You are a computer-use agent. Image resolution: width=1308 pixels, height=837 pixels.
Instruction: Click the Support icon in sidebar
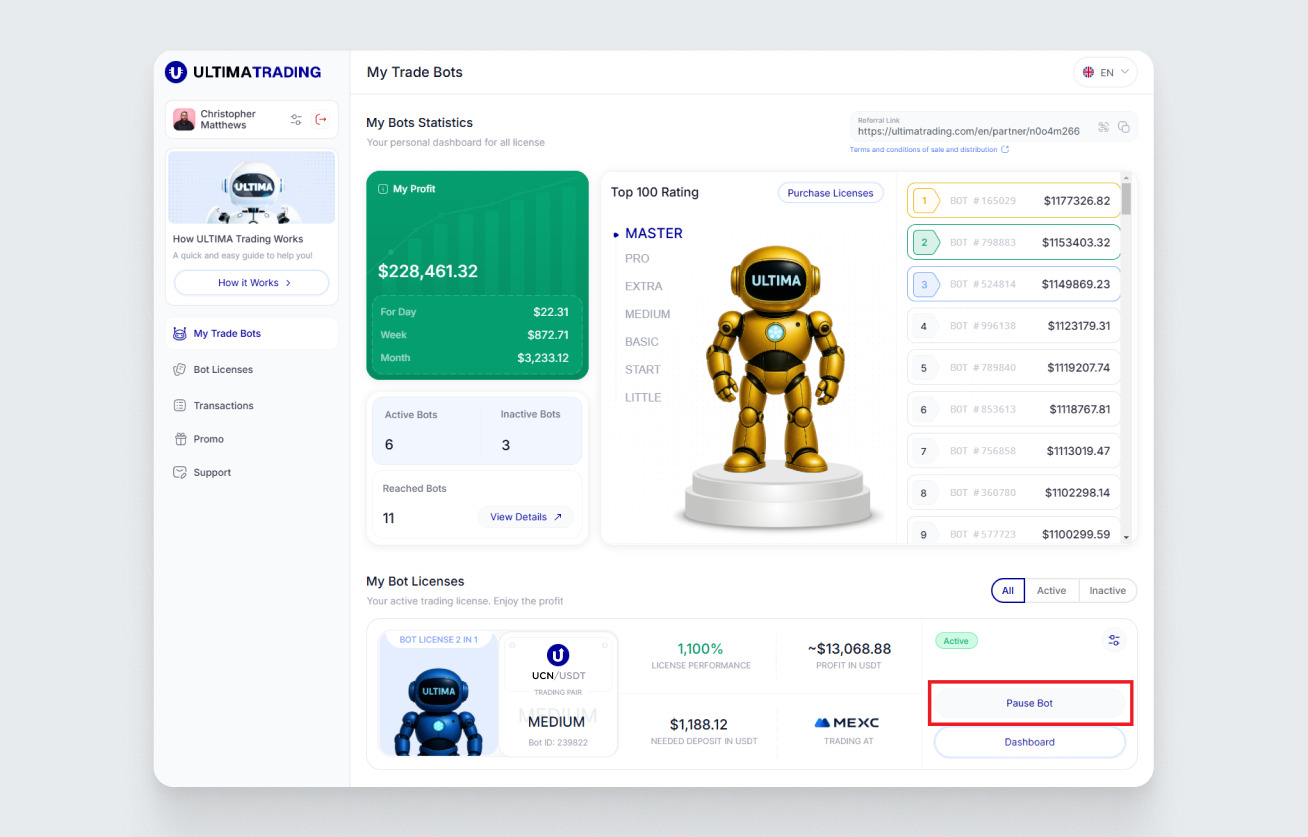pos(180,472)
